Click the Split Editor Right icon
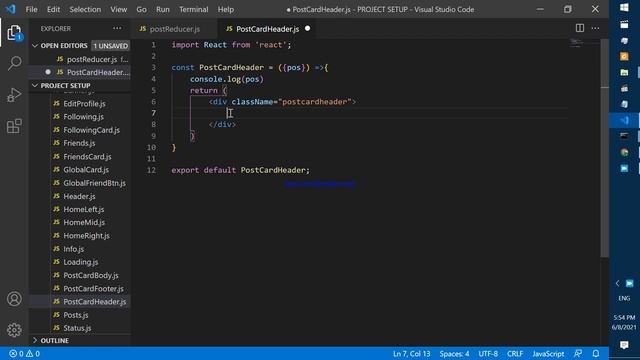The image size is (640, 360). [580, 28]
